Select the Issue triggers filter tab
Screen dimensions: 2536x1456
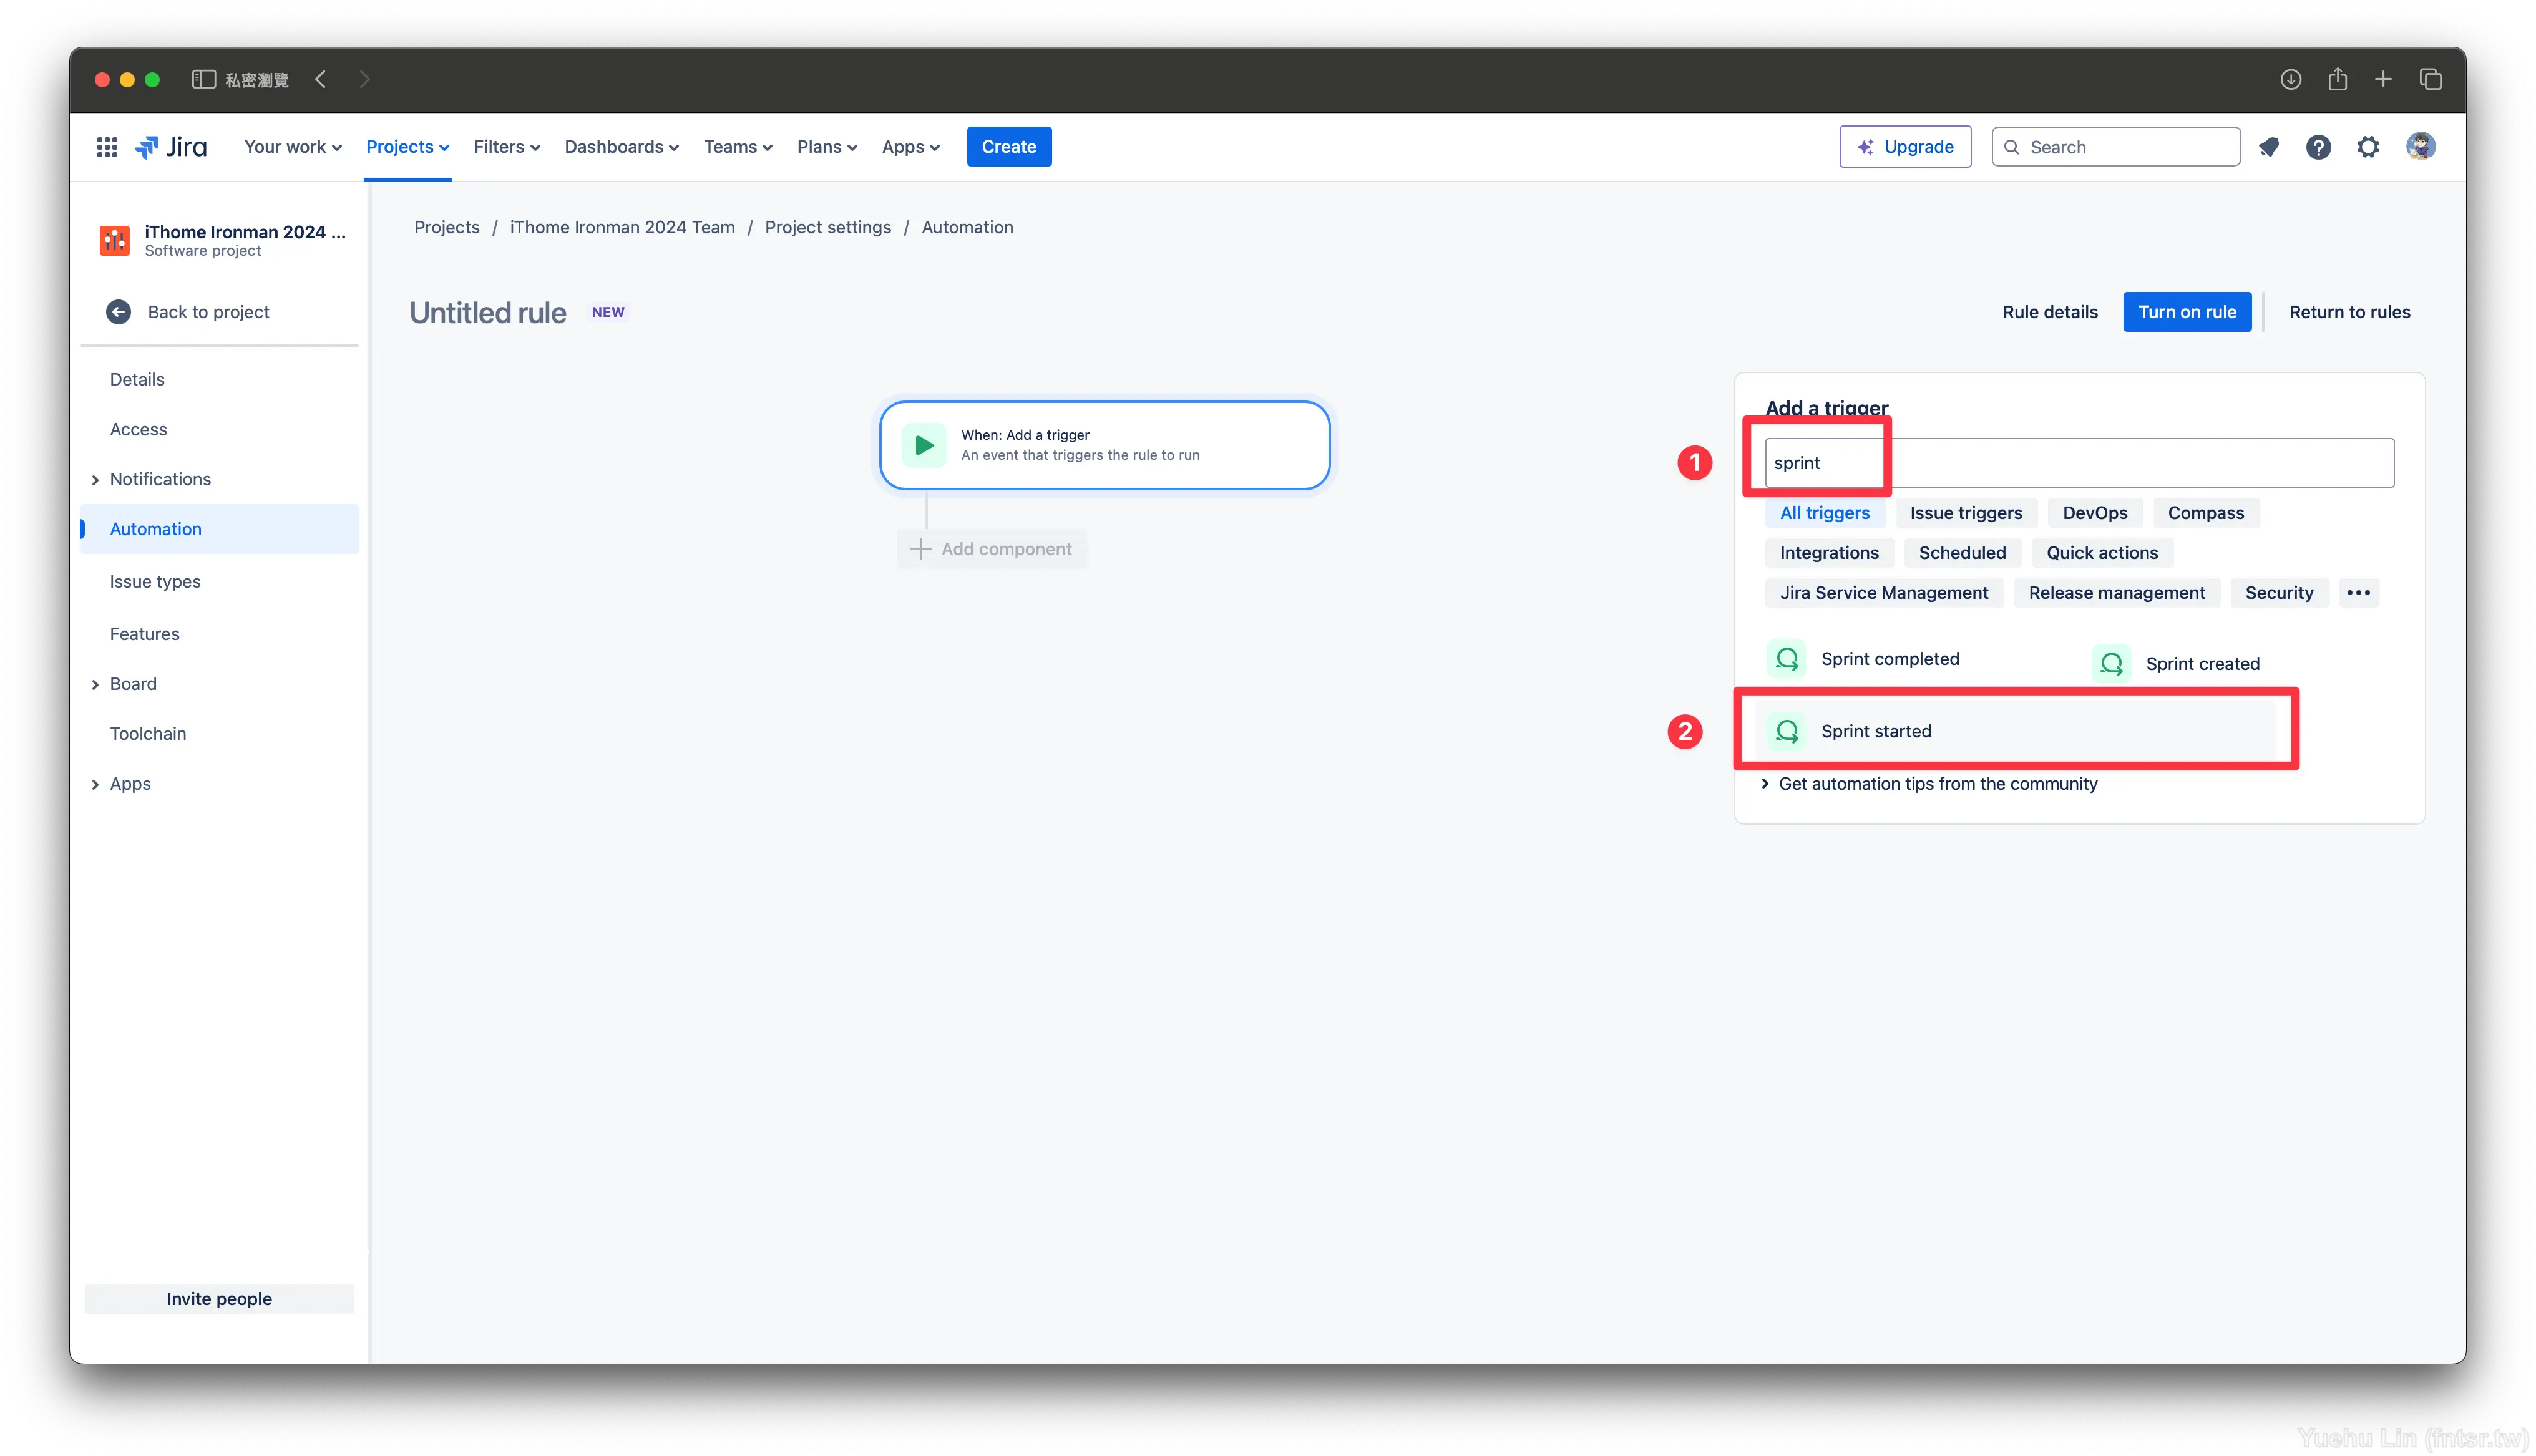(1964, 512)
